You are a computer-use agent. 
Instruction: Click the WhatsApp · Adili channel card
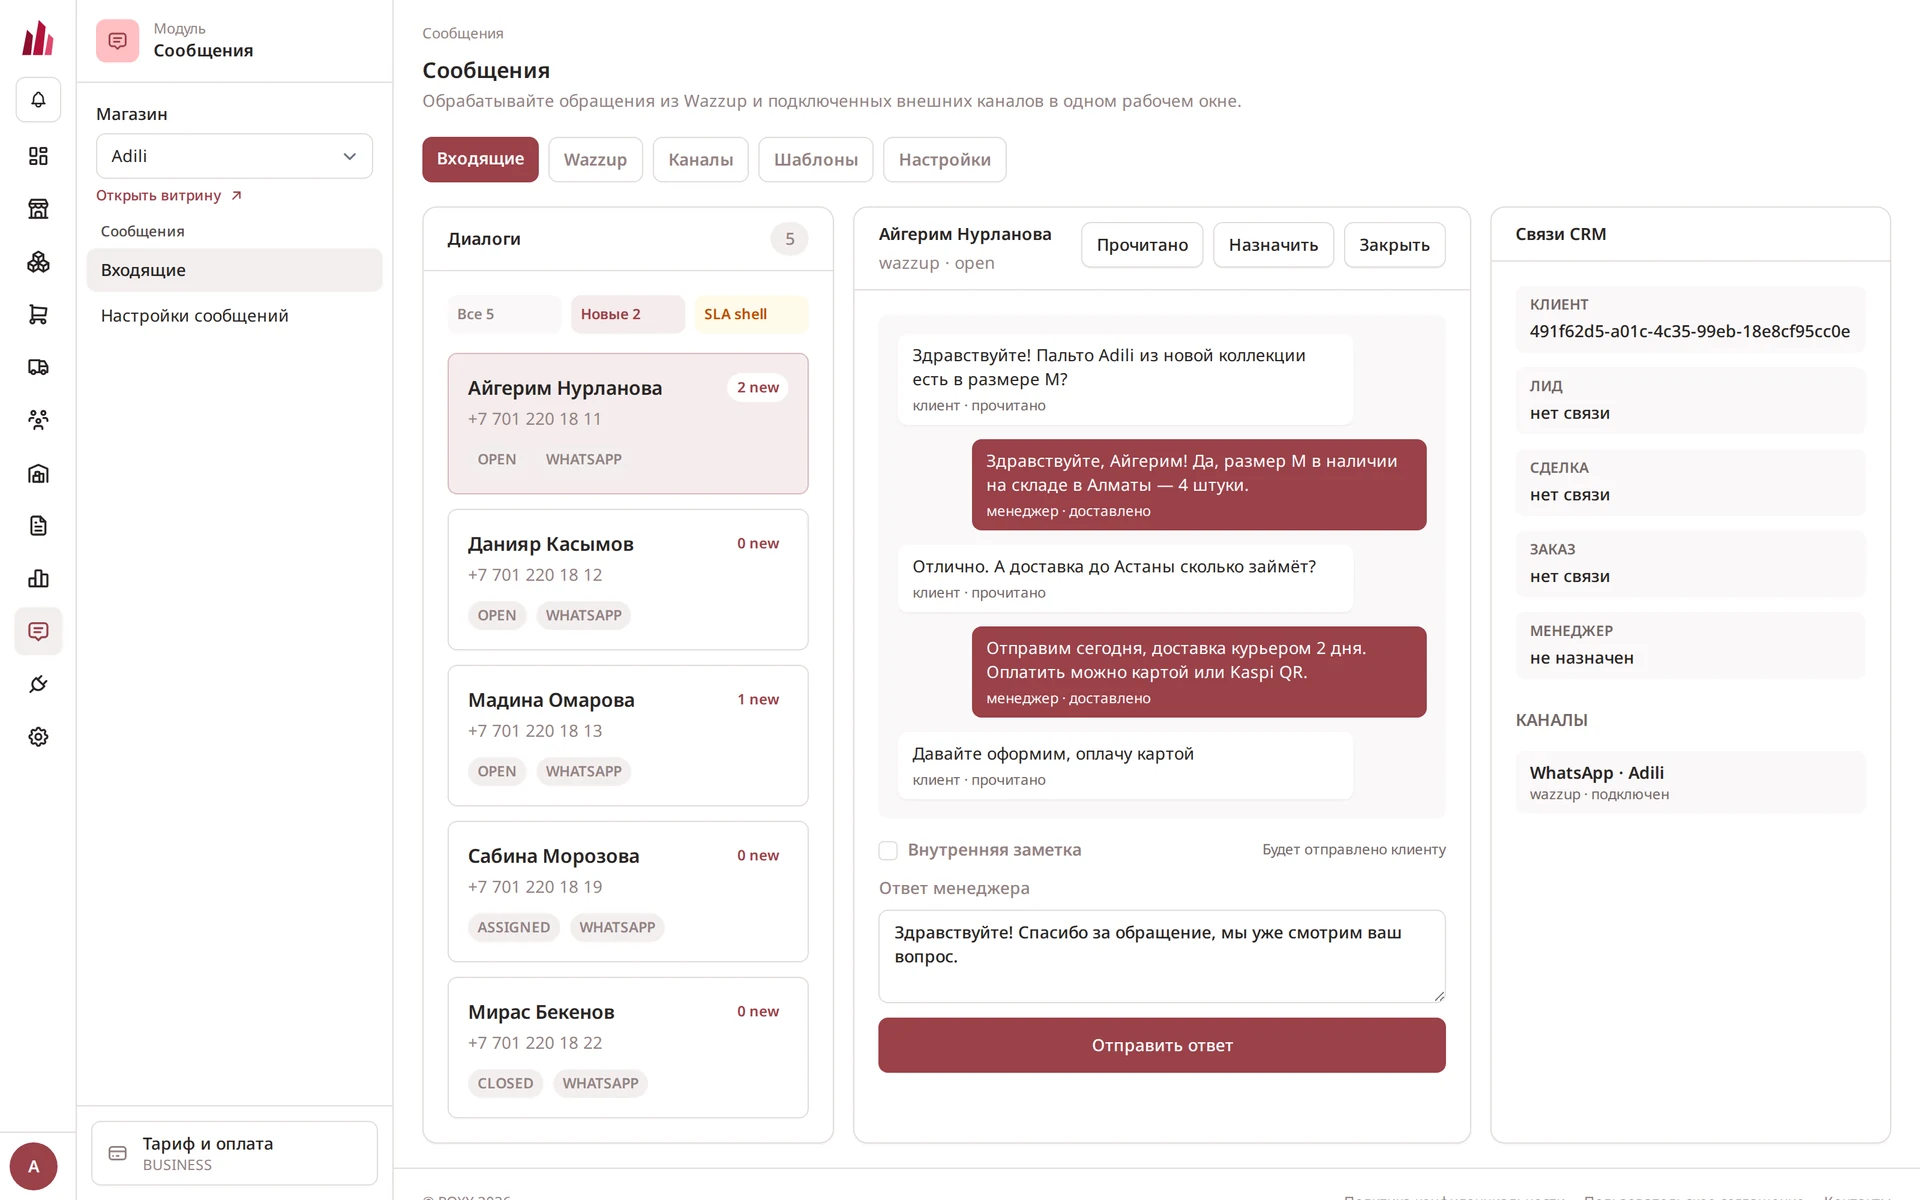tap(1690, 782)
